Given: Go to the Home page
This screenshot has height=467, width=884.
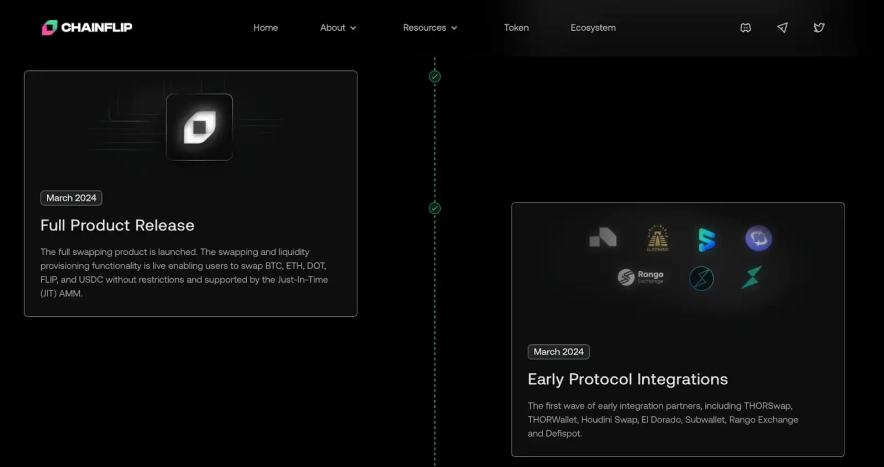Looking at the screenshot, I should (x=265, y=28).
